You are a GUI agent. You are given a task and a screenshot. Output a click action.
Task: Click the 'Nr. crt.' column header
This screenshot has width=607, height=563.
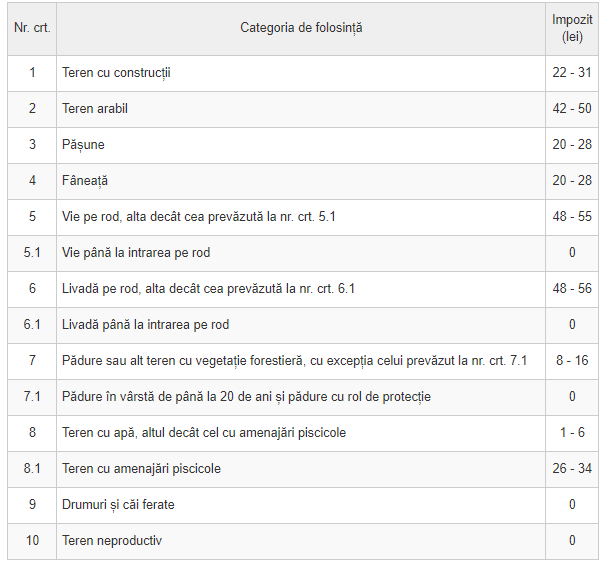click(x=31, y=28)
